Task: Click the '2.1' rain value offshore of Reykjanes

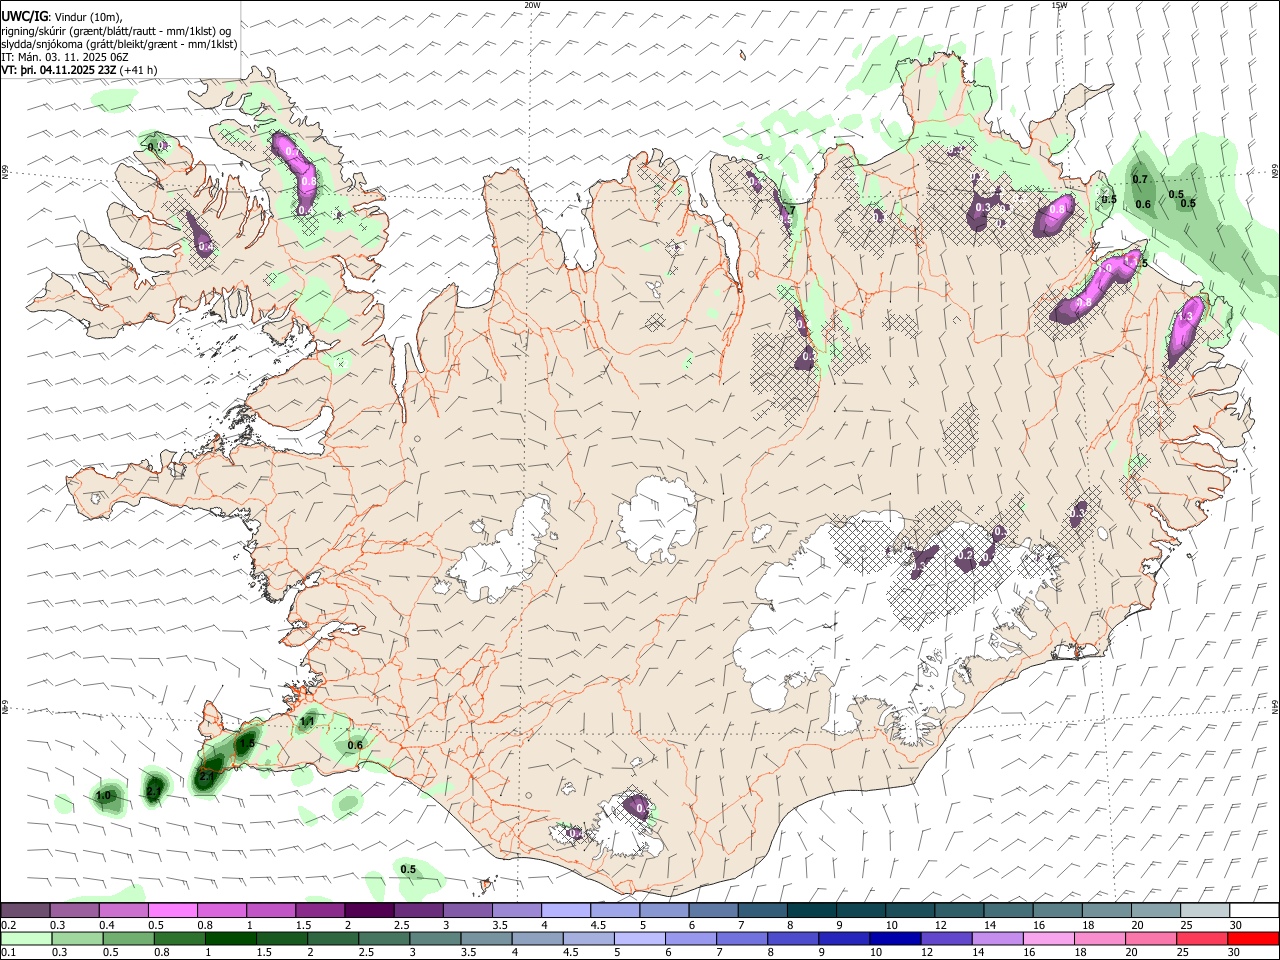Action: point(154,792)
